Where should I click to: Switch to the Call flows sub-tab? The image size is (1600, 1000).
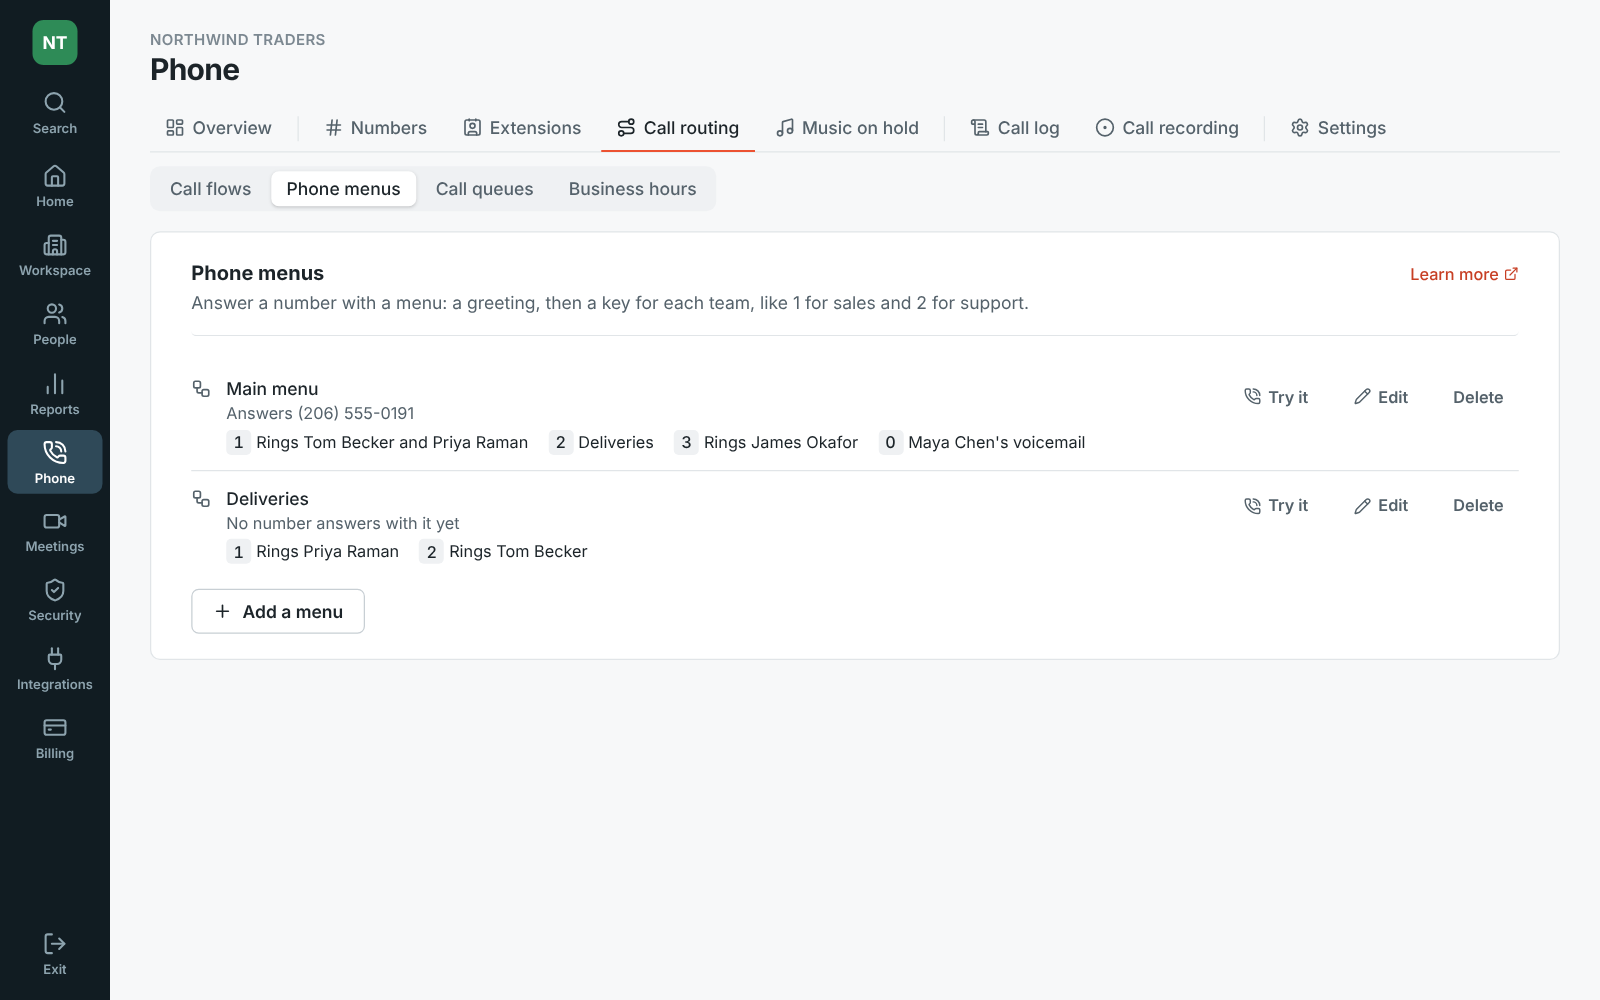[211, 189]
